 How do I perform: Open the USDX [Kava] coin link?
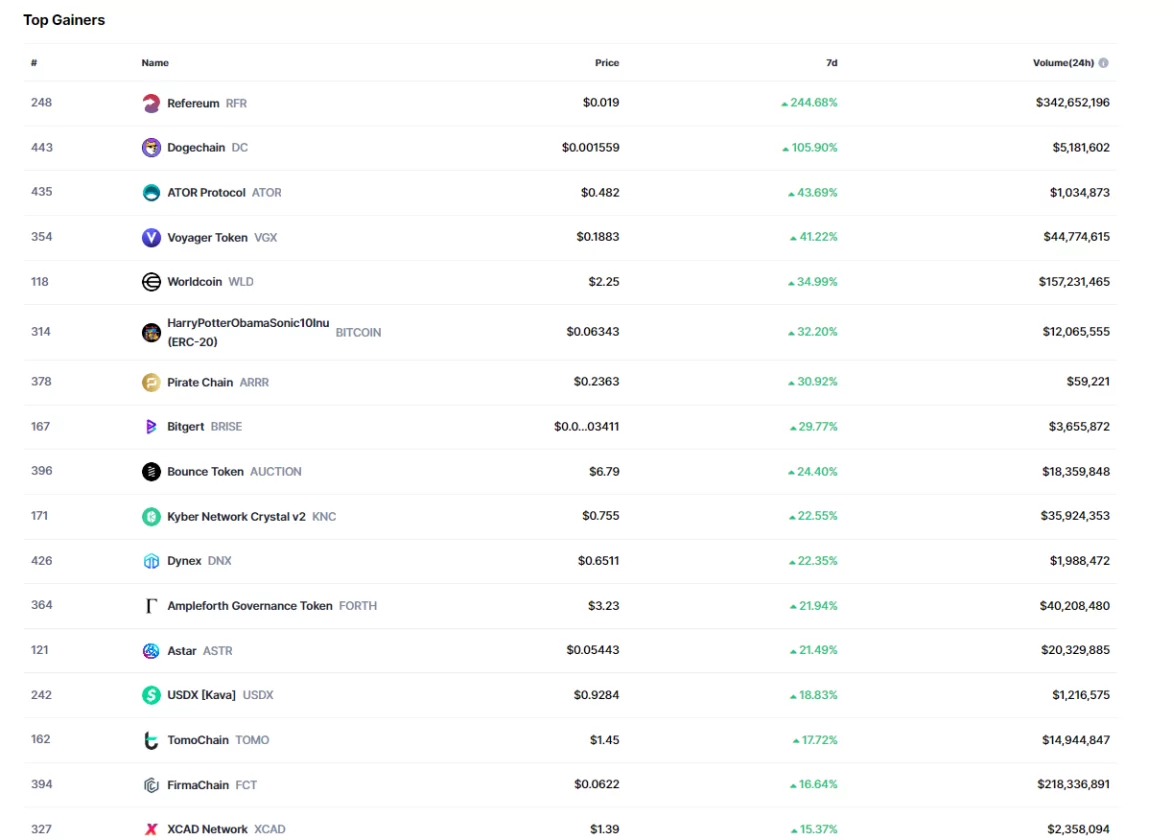(x=201, y=695)
